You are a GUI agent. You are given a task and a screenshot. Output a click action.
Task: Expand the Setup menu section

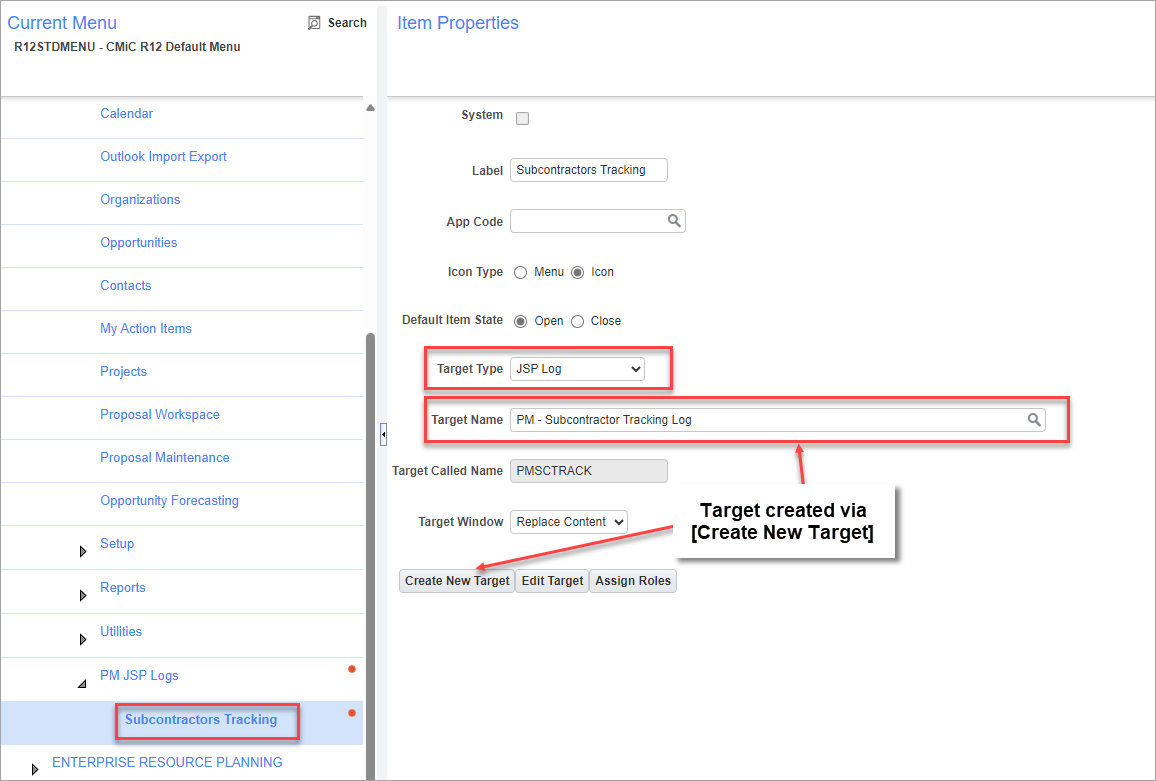click(83, 547)
